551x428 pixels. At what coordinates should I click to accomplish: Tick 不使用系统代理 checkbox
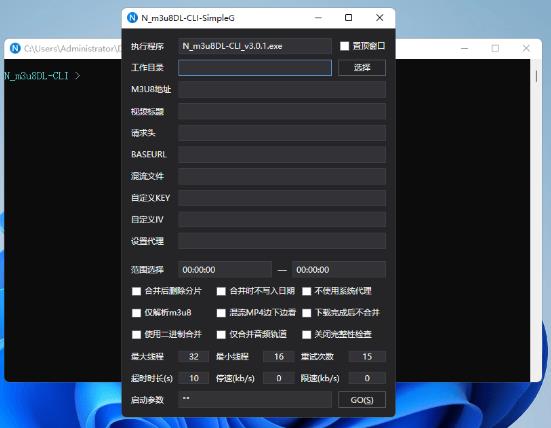click(306, 291)
